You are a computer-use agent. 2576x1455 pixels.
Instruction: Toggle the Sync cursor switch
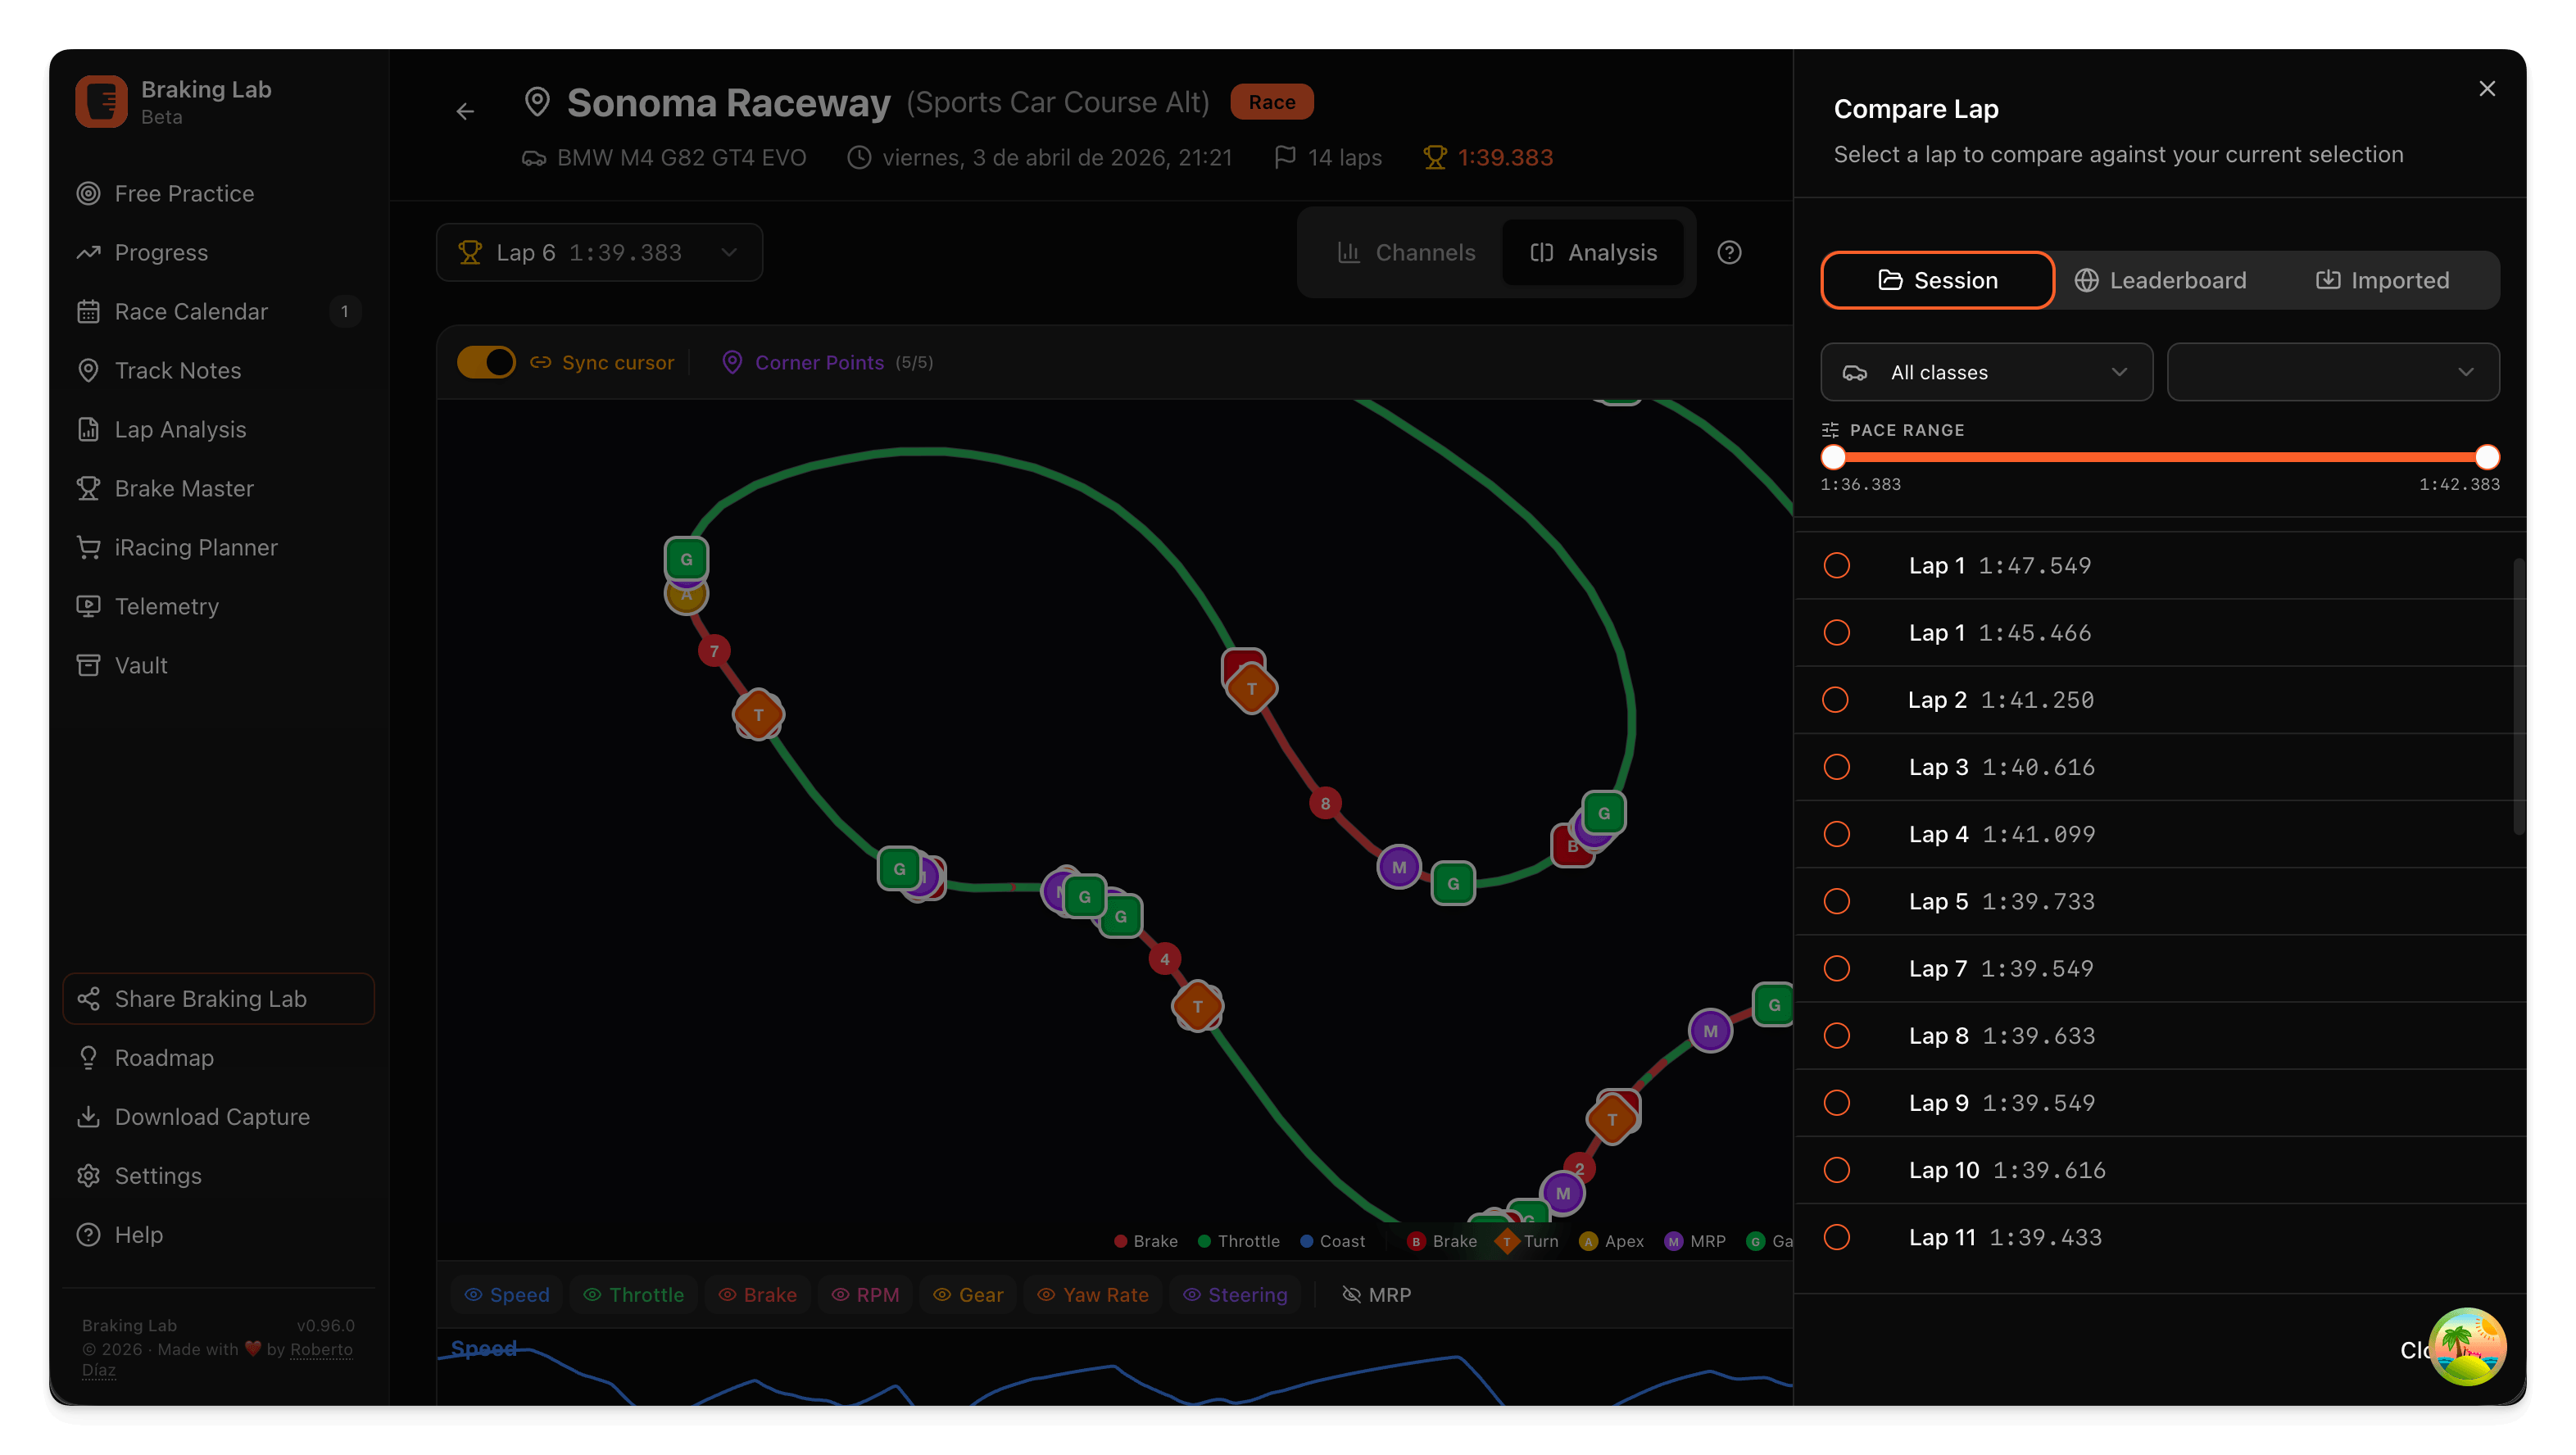coord(486,362)
